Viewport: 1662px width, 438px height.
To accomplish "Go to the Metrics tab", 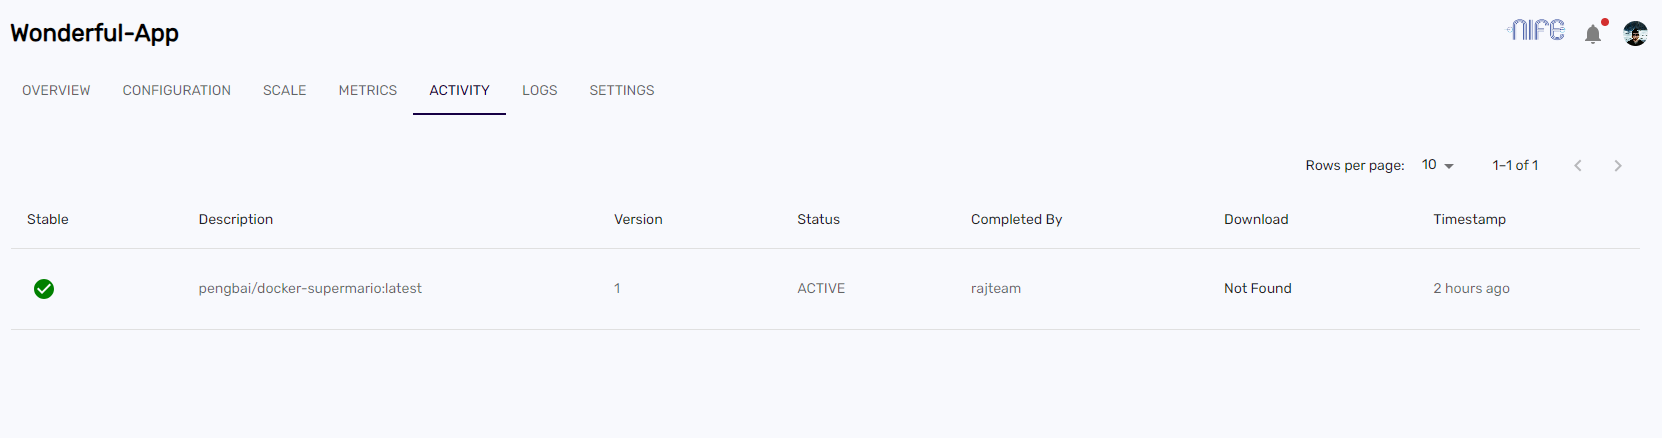I will click(x=368, y=90).
